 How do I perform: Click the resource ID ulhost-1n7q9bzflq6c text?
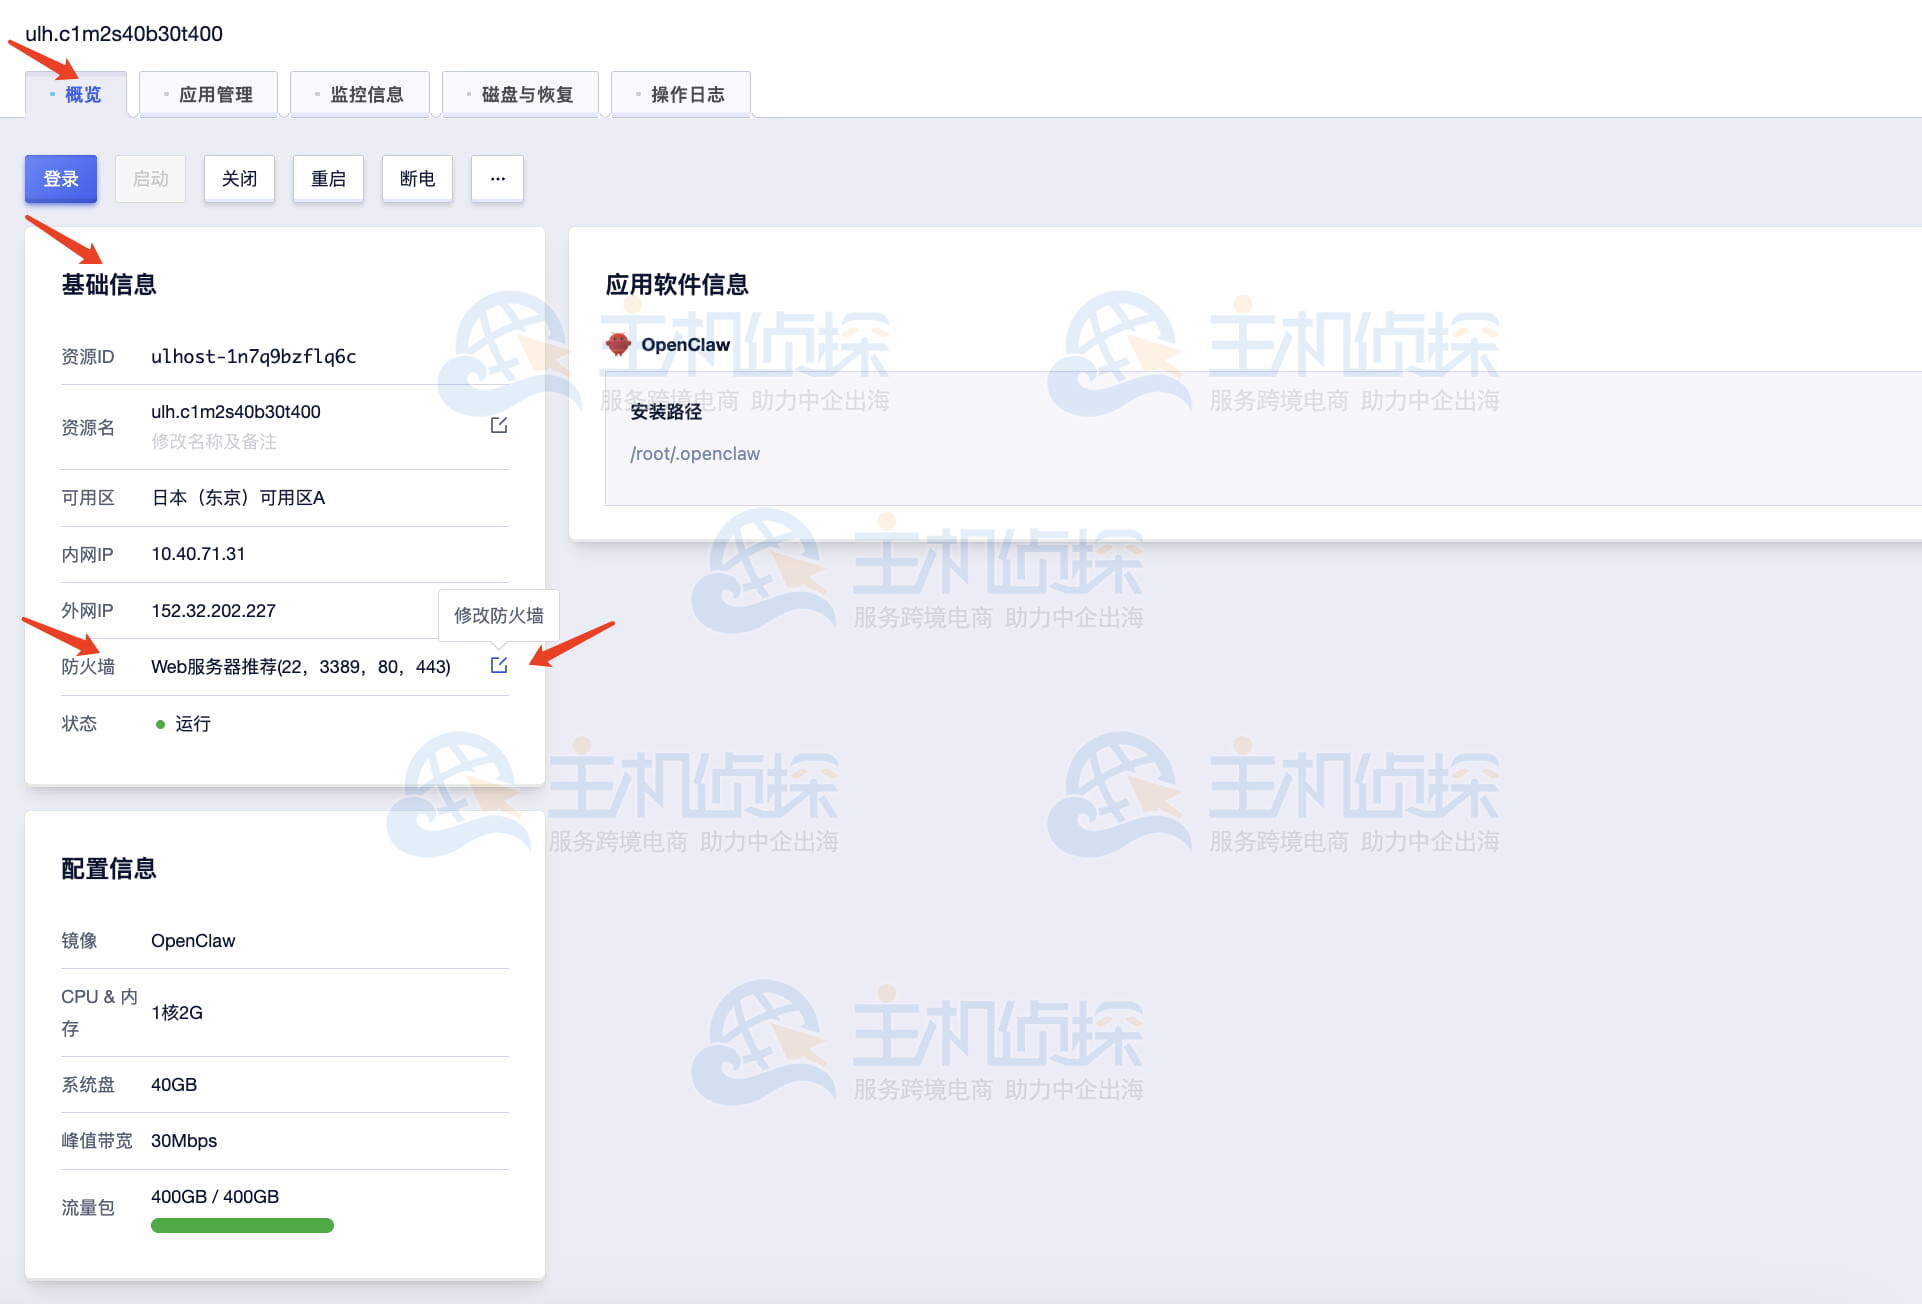pyautogui.click(x=253, y=356)
